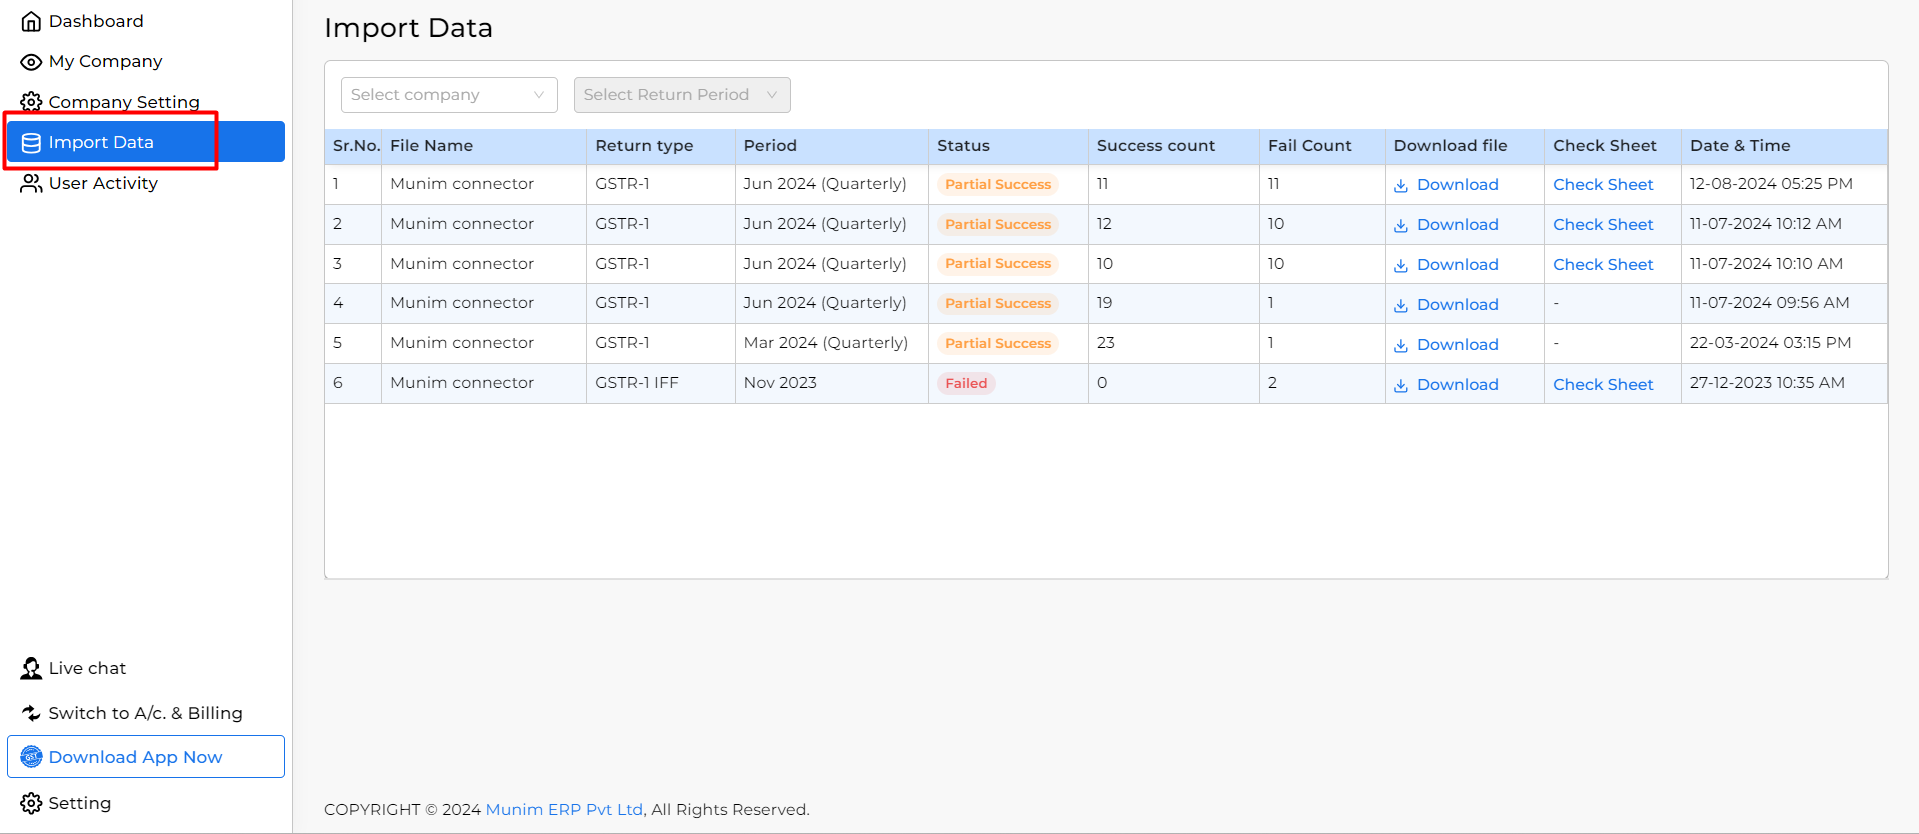
Task: Click the Import Data page heading
Action: point(408,28)
